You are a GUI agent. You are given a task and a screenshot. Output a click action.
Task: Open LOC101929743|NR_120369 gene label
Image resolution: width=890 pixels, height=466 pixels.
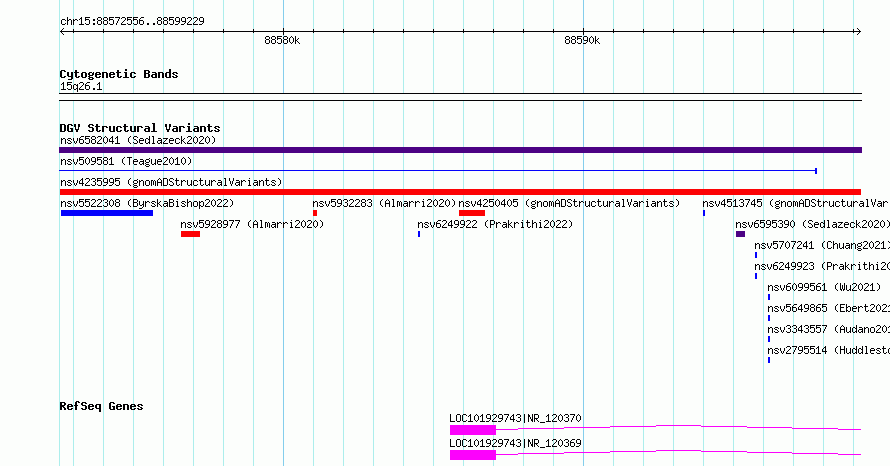[515, 443]
